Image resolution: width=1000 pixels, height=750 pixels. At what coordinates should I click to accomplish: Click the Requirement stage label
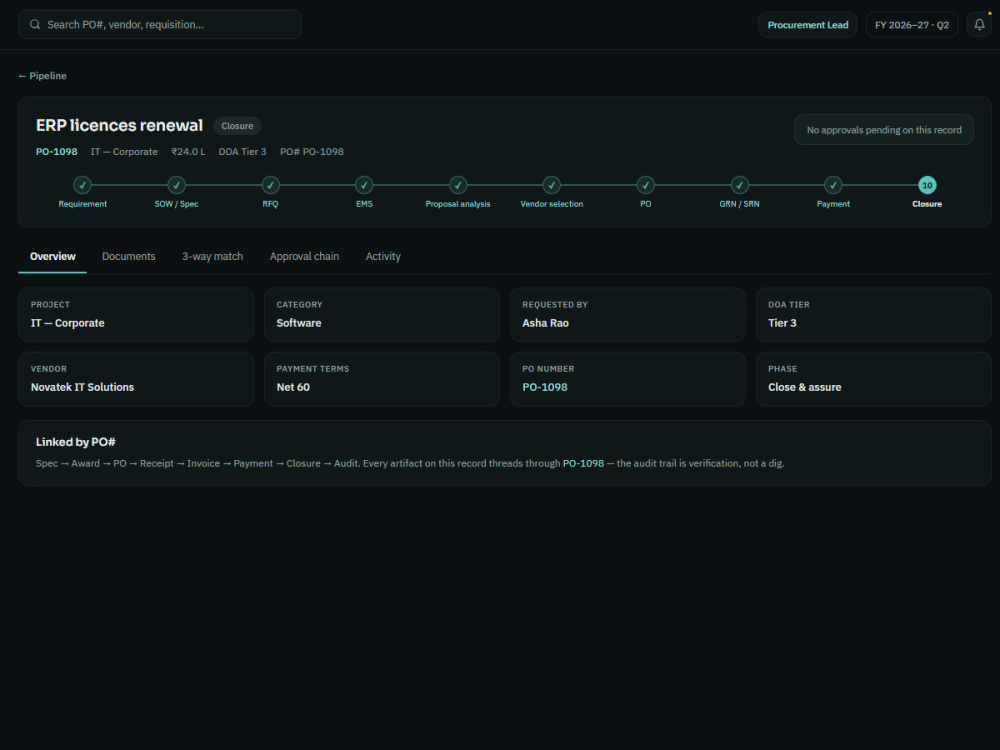(82, 204)
